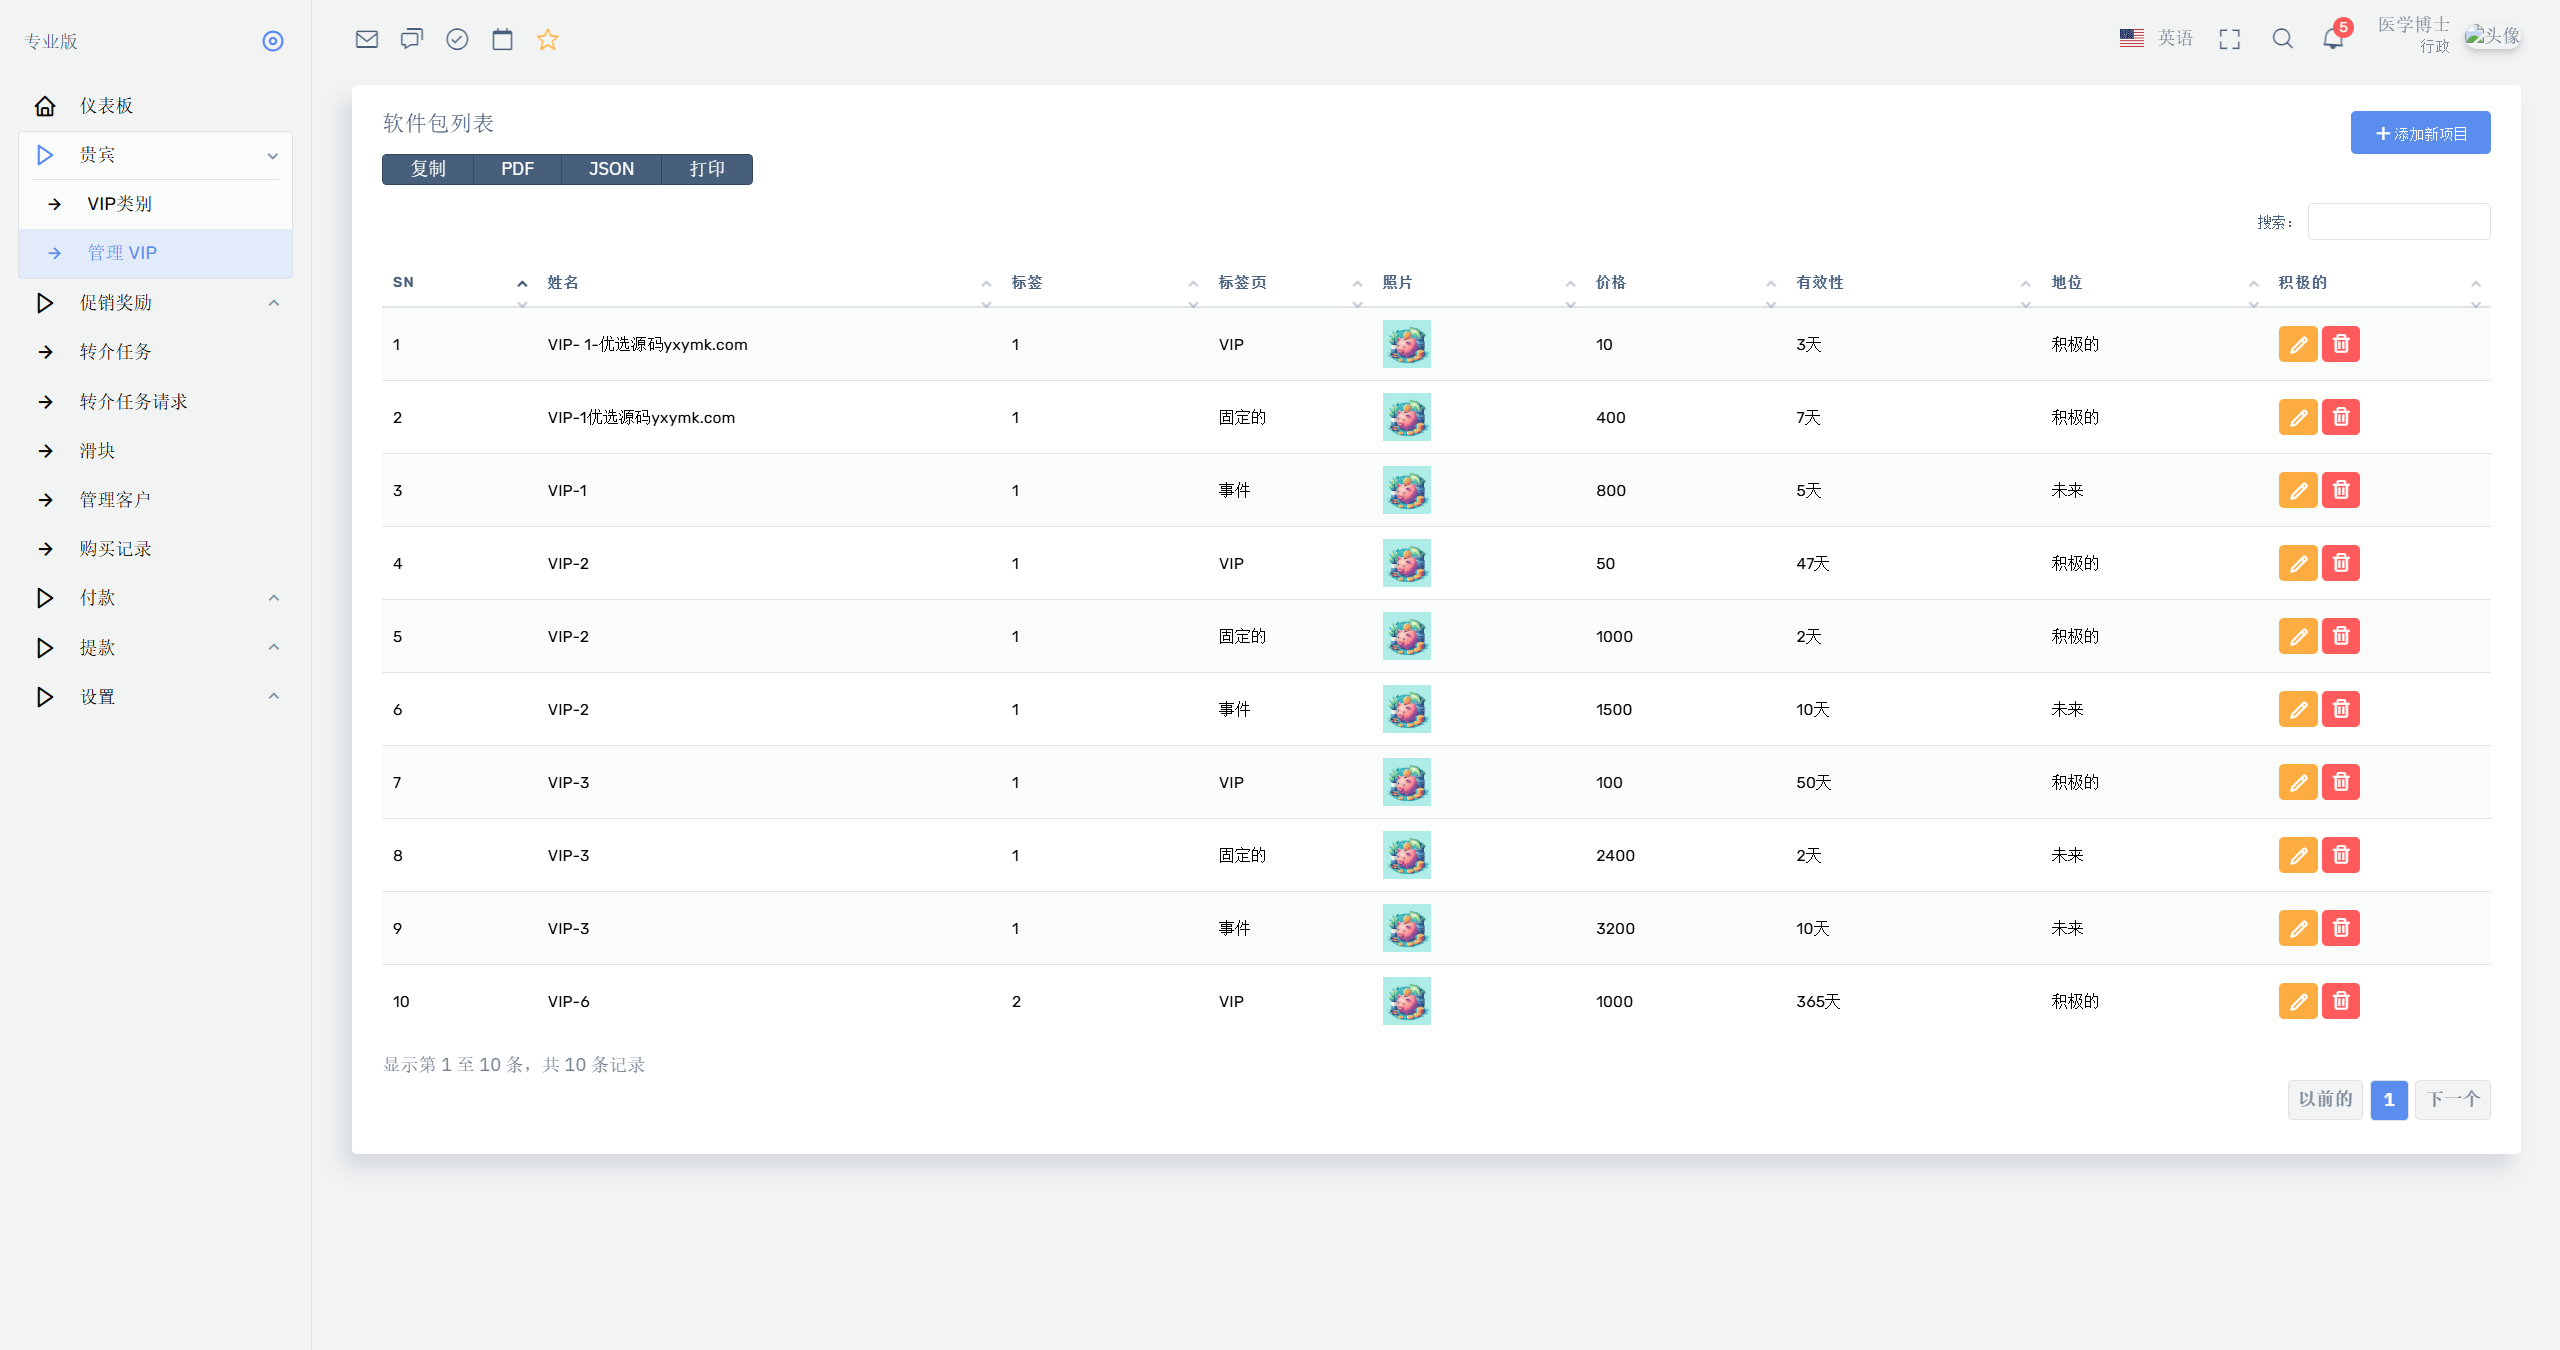Delete the VIP-1 800 price row
The height and width of the screenshot is (1350, 2560).
(2341, 490)
